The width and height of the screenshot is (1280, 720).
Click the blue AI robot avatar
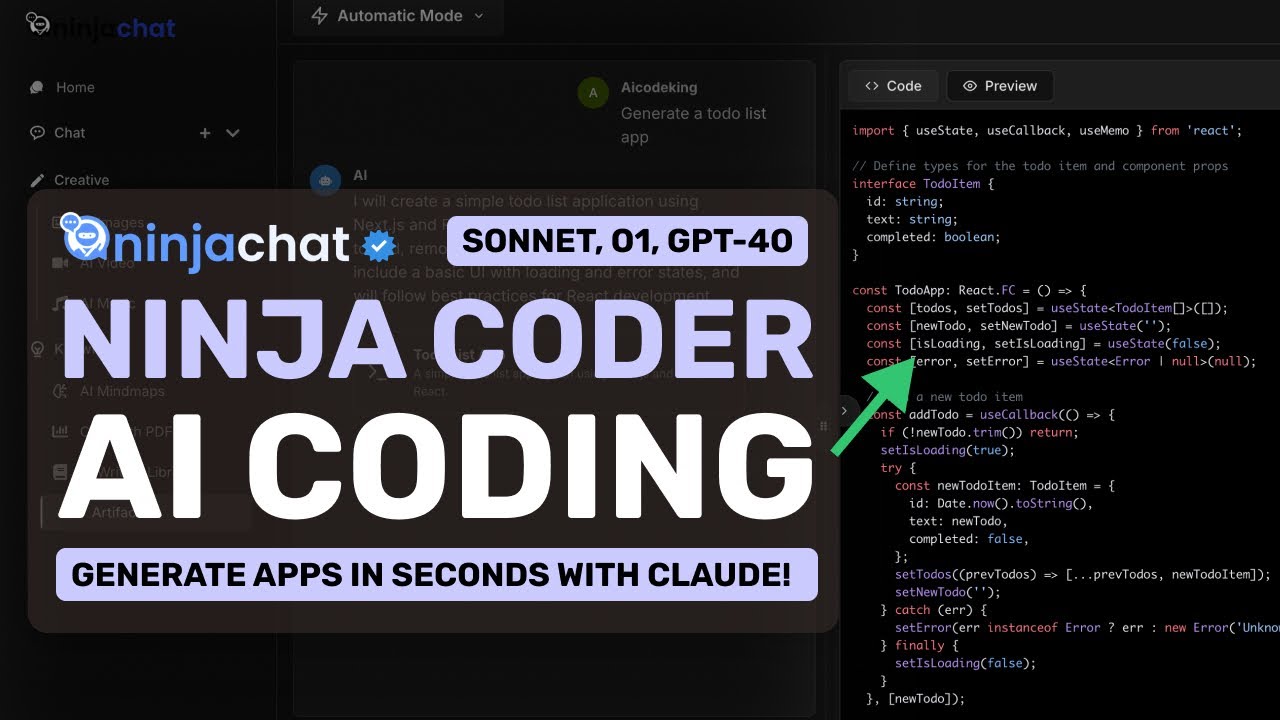[x=325, y=180]
